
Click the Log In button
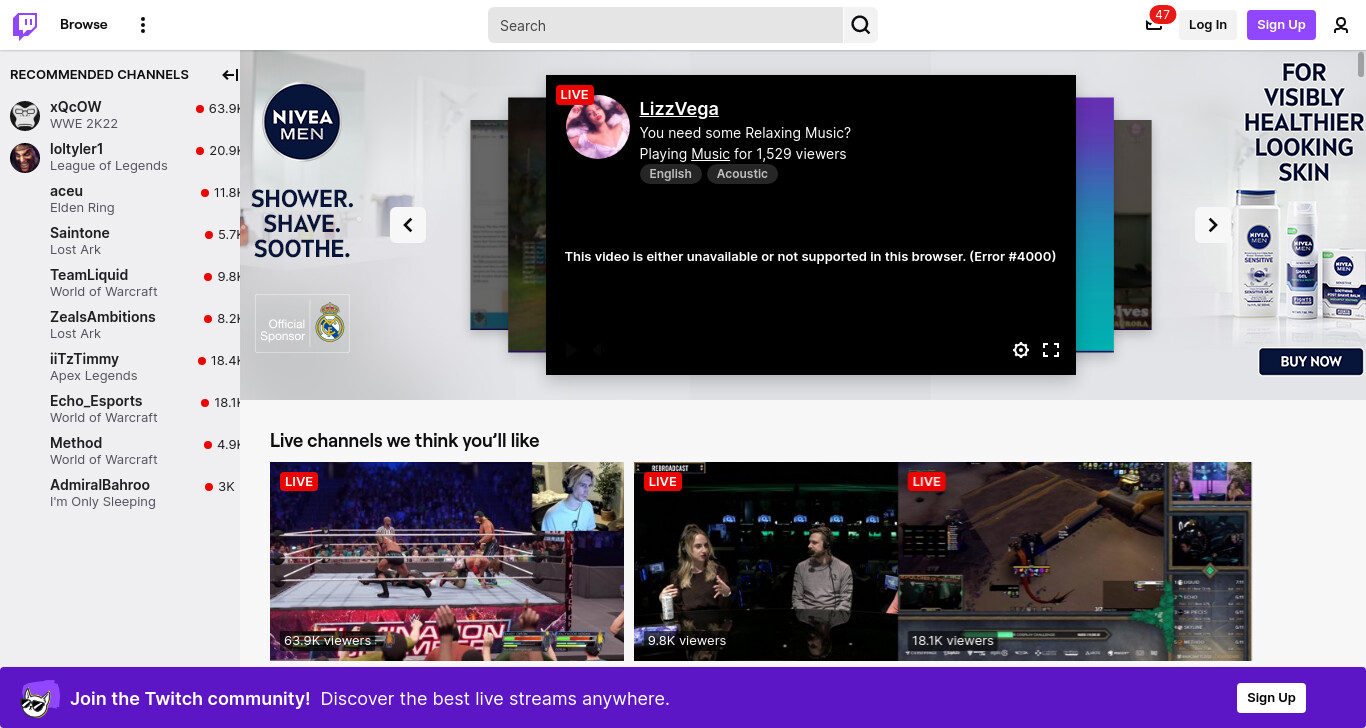[x=1208, y=25]
